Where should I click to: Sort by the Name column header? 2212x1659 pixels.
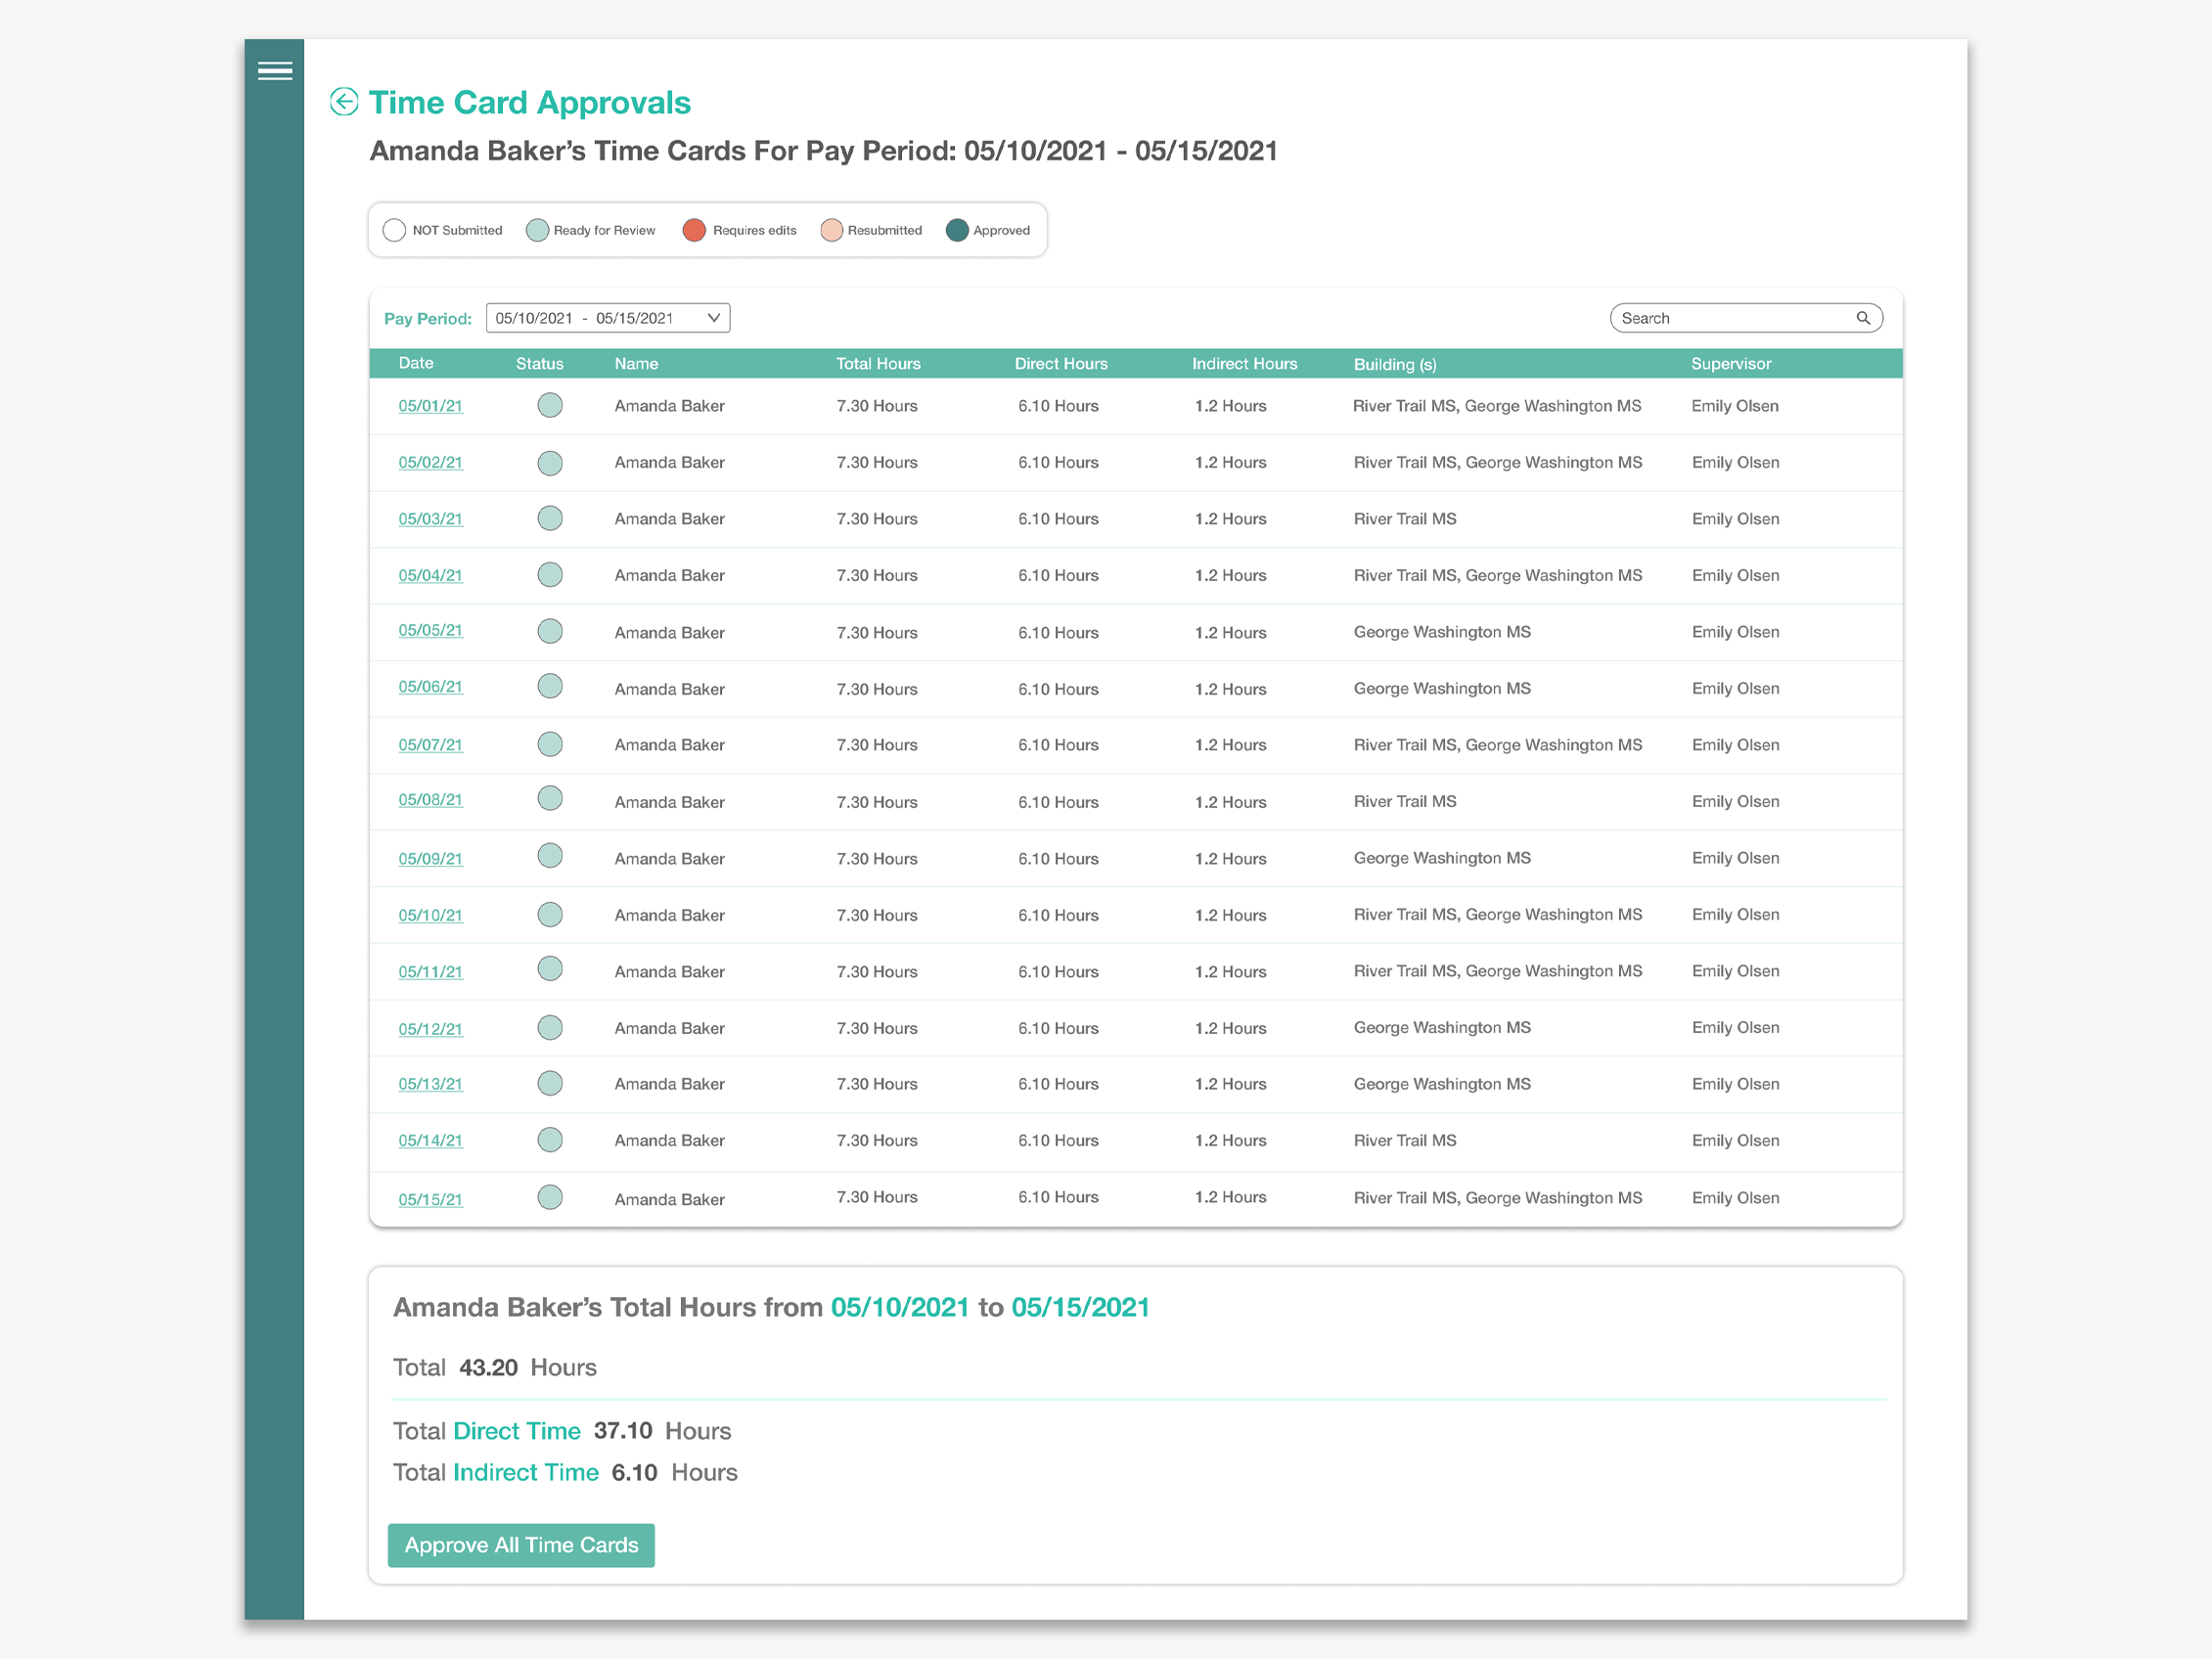(636, 364)
